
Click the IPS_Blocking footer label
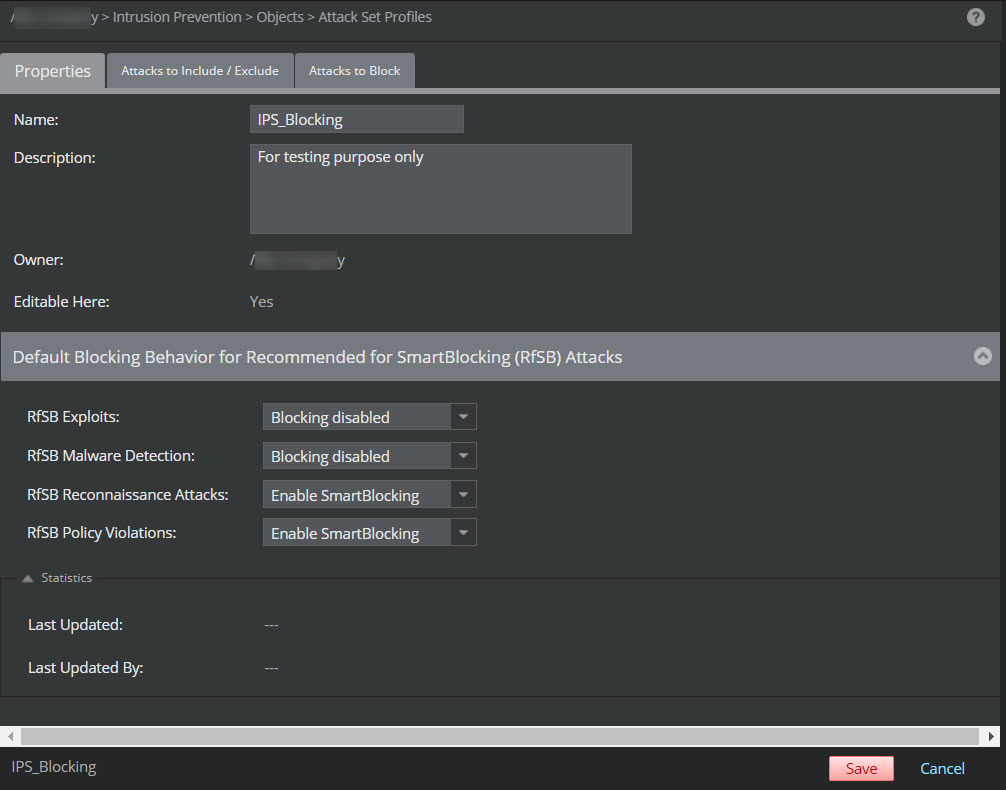point(54,767)
